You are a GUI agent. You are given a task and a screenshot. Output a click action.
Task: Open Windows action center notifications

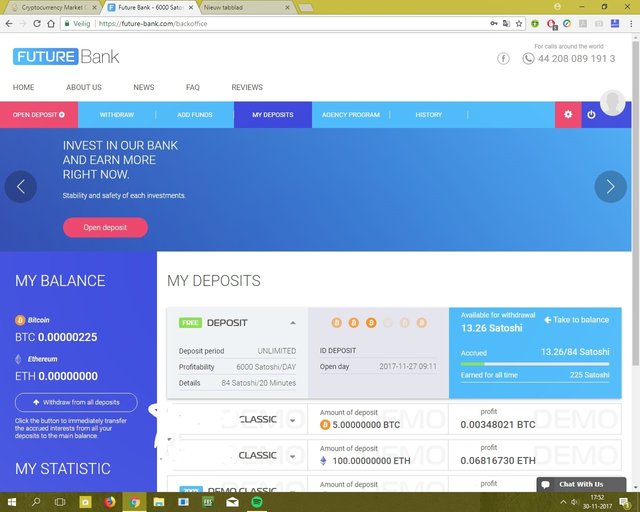click(x=624, y=502)
